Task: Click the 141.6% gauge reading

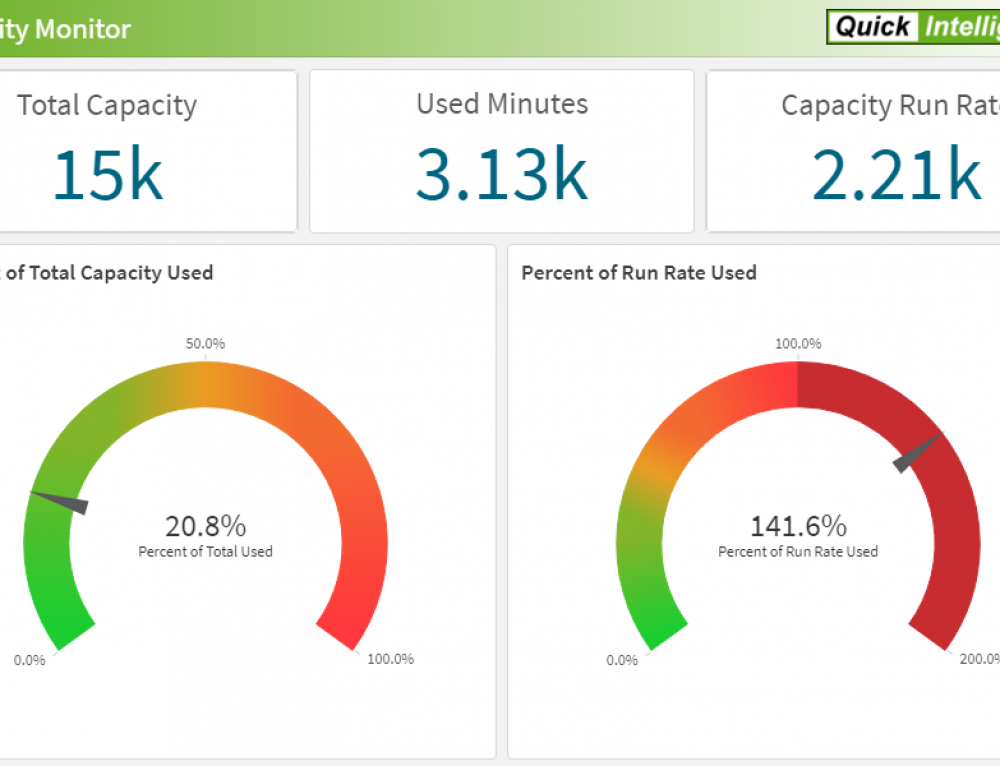Action: (x=798, y=525)
